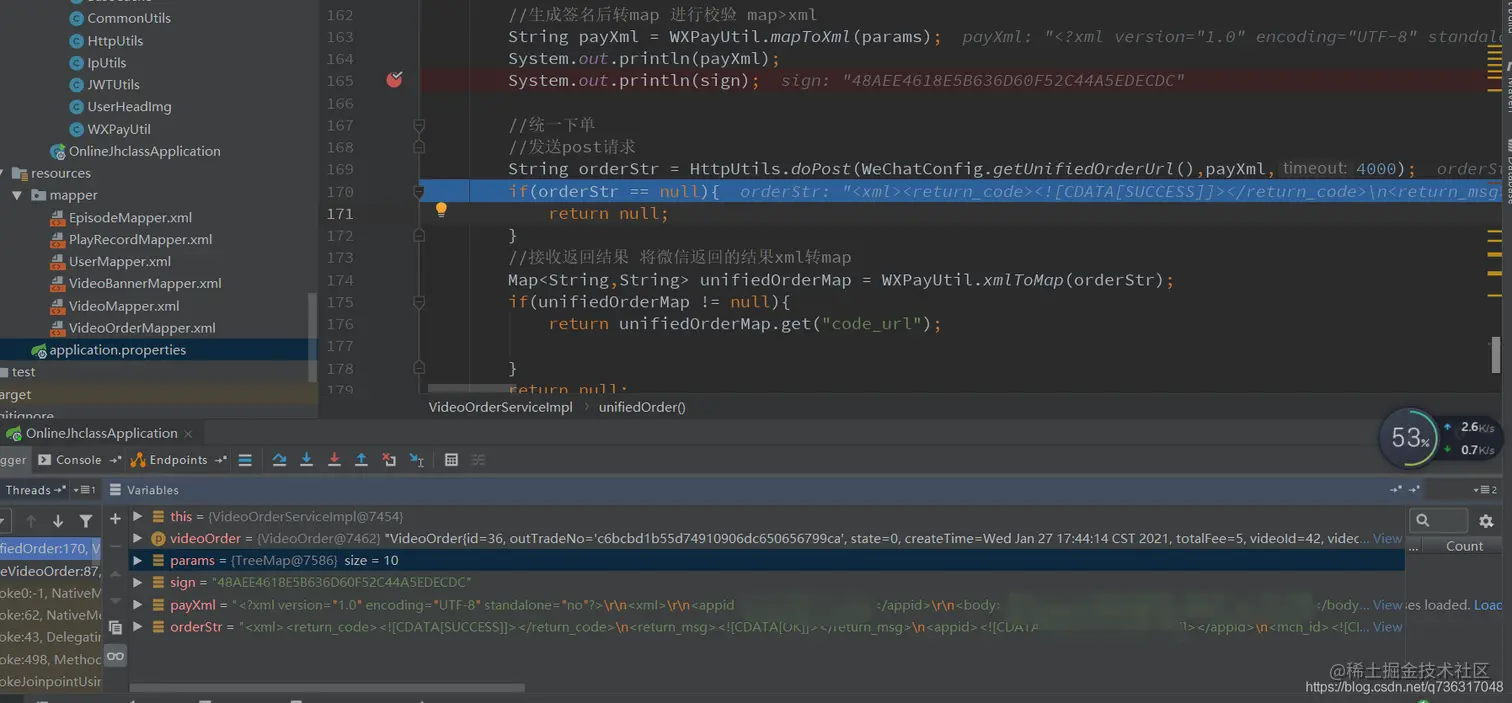Click View link on orderStr row

1387,627
